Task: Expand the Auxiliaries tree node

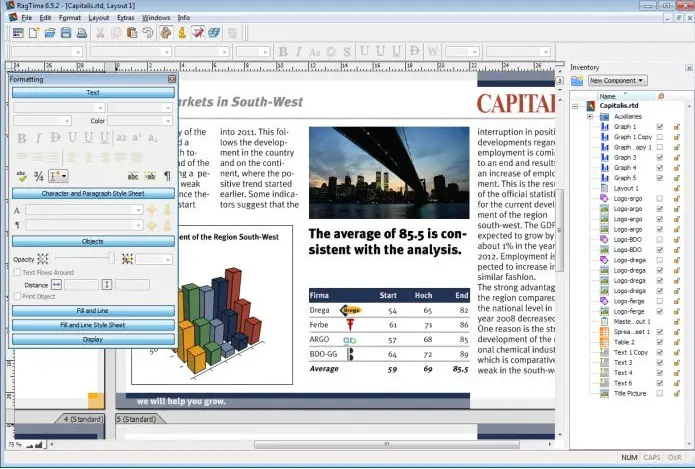Action: (590, 117)
